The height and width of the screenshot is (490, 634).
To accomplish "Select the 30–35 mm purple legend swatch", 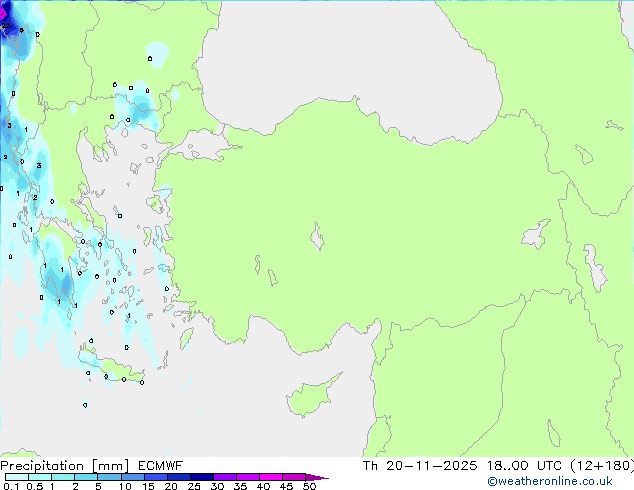I will coord(225,477).
